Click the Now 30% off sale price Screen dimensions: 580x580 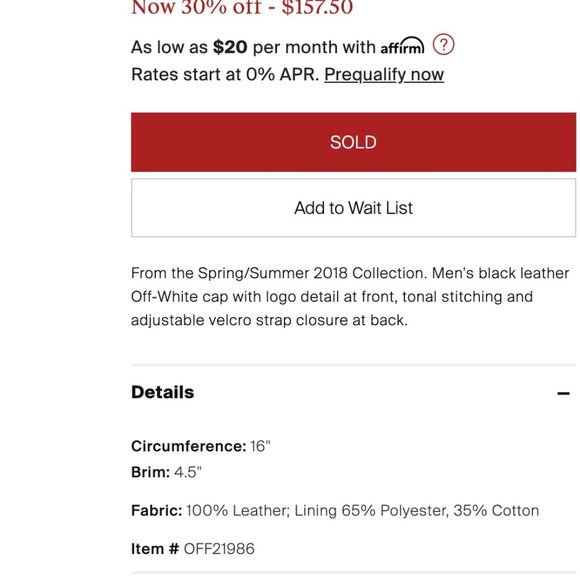[x=242, y=7]
